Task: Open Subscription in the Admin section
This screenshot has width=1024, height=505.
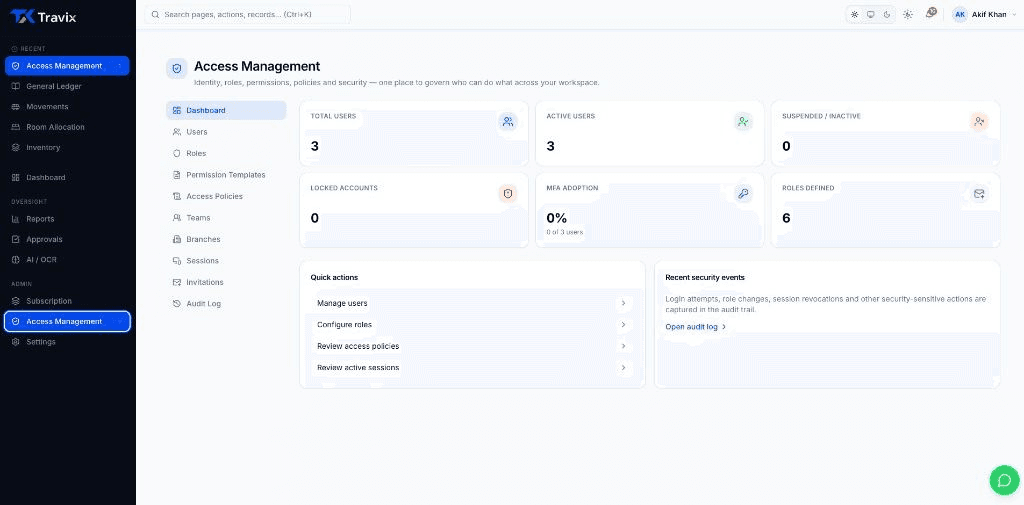Action: coord(67,301)
